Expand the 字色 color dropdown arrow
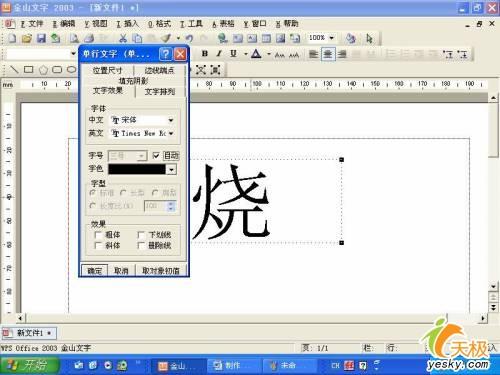 171,169
